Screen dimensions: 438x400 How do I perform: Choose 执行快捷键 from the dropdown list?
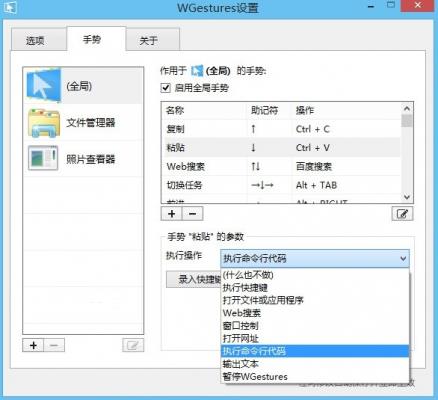coord(315,288)
